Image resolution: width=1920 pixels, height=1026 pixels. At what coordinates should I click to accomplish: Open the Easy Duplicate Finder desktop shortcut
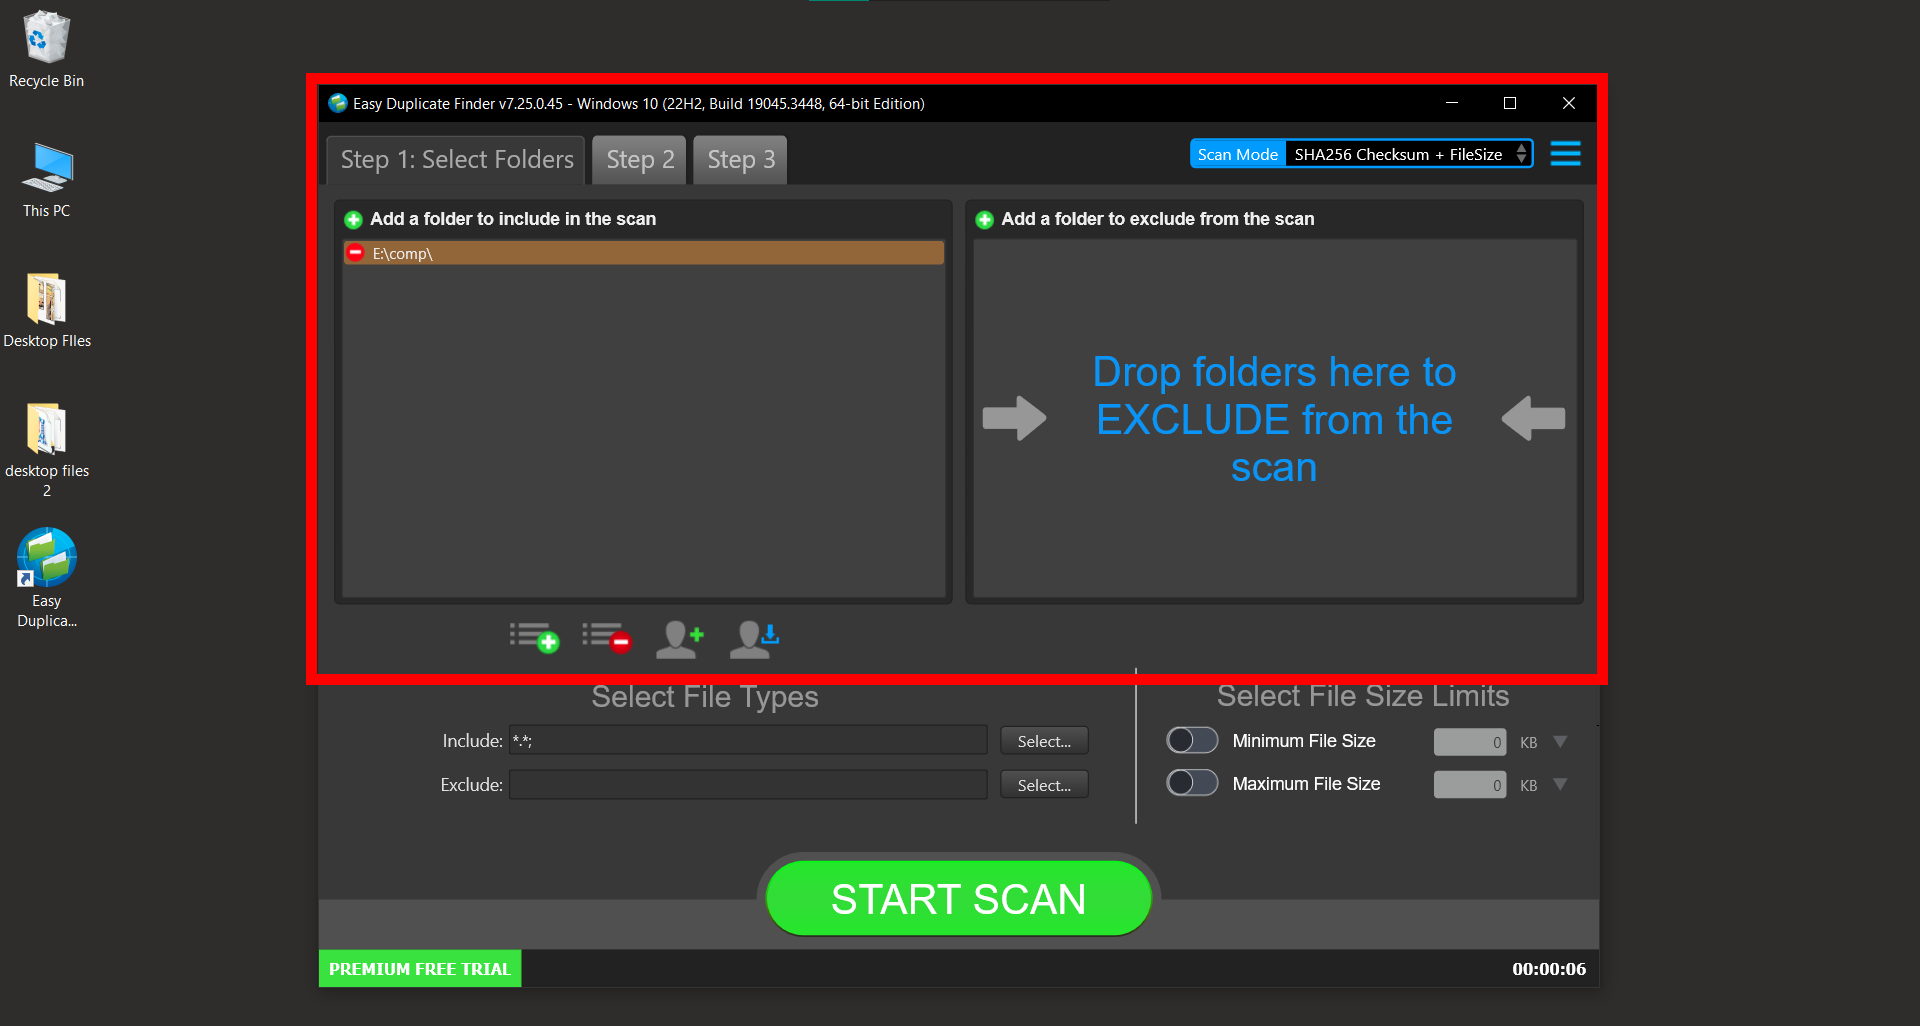(x=46, y=556)
